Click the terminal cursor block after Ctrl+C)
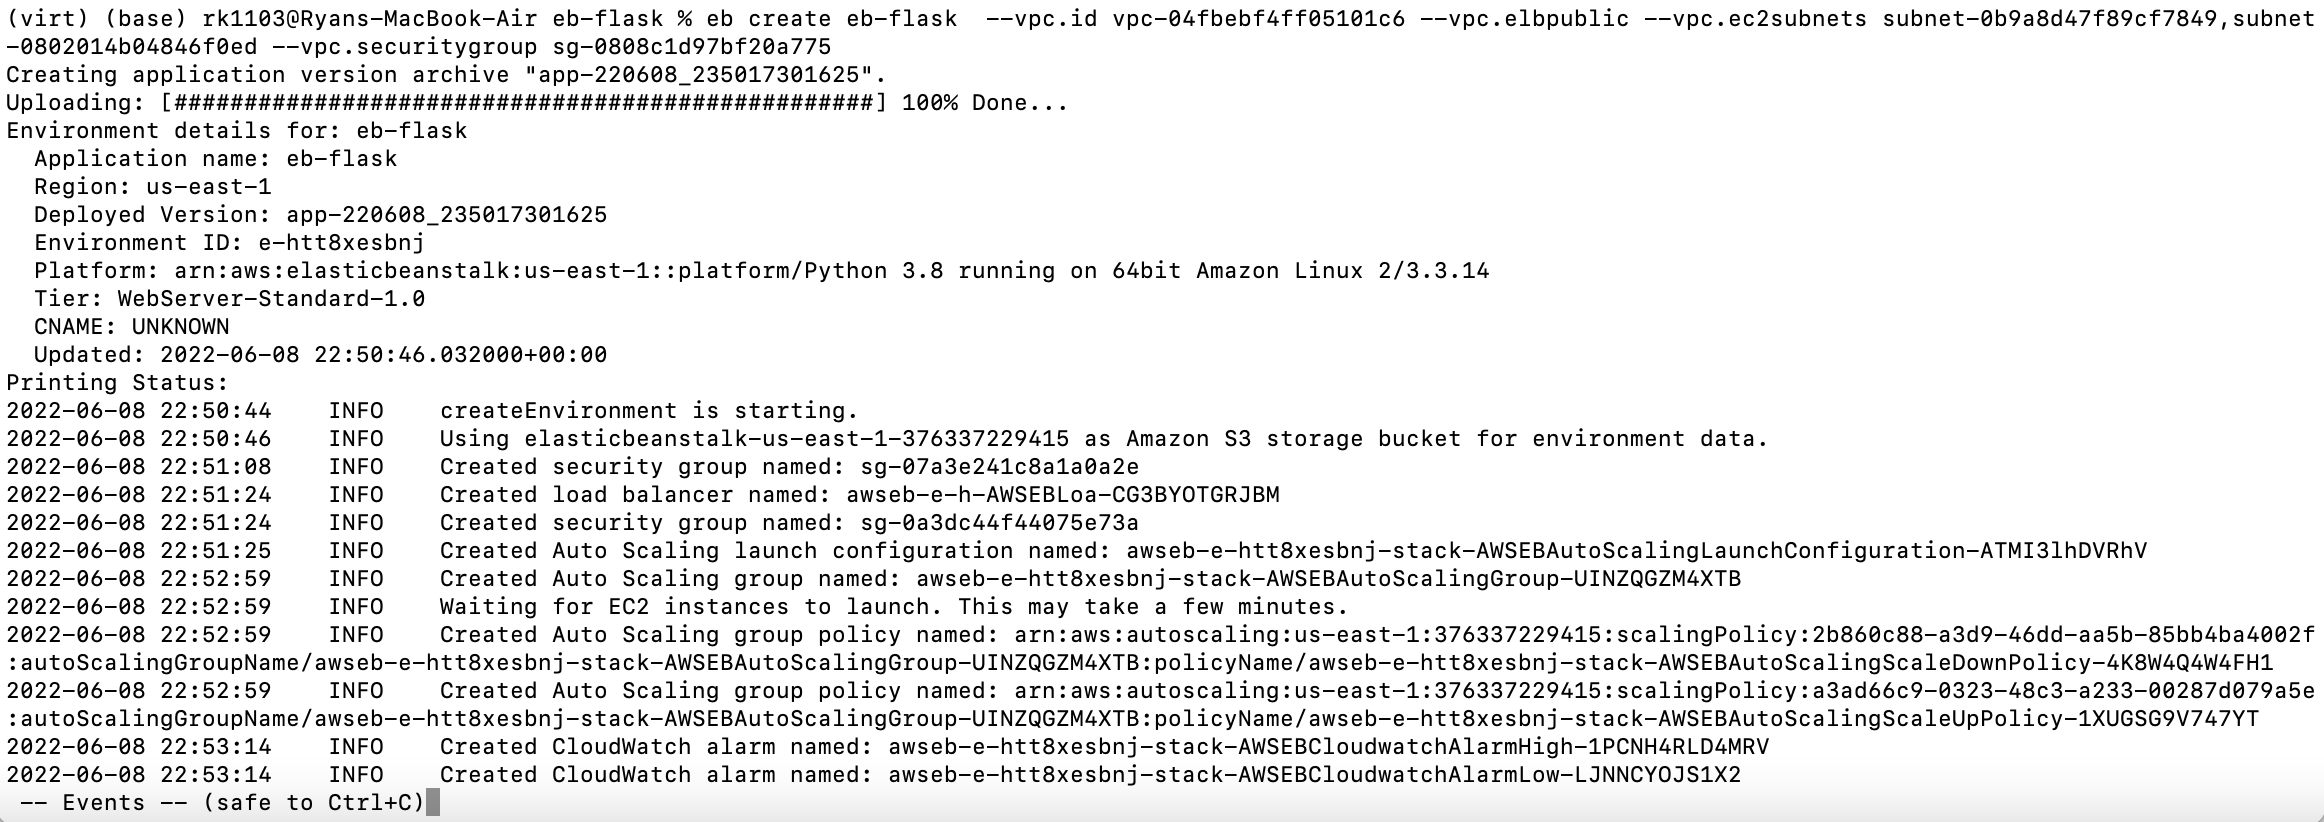The width and height of the screenshot is (2324, 822). pyautogui.click(x=433, y=802)
